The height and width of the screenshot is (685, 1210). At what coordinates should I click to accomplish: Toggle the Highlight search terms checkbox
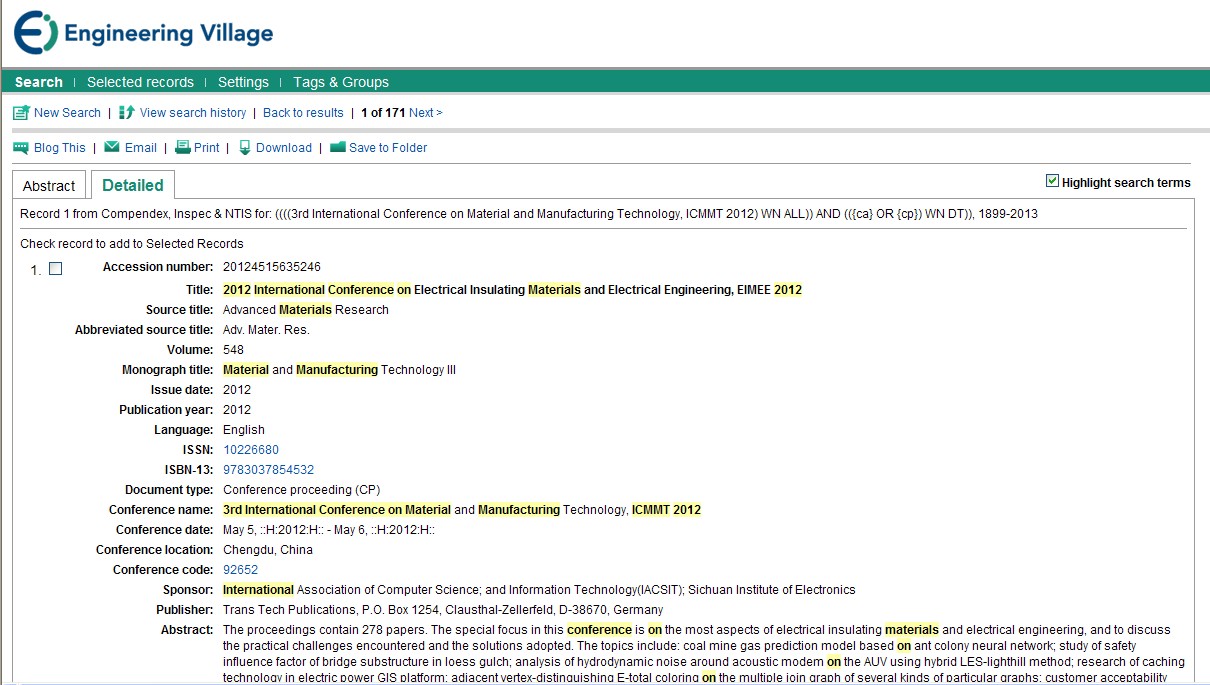1052,181
